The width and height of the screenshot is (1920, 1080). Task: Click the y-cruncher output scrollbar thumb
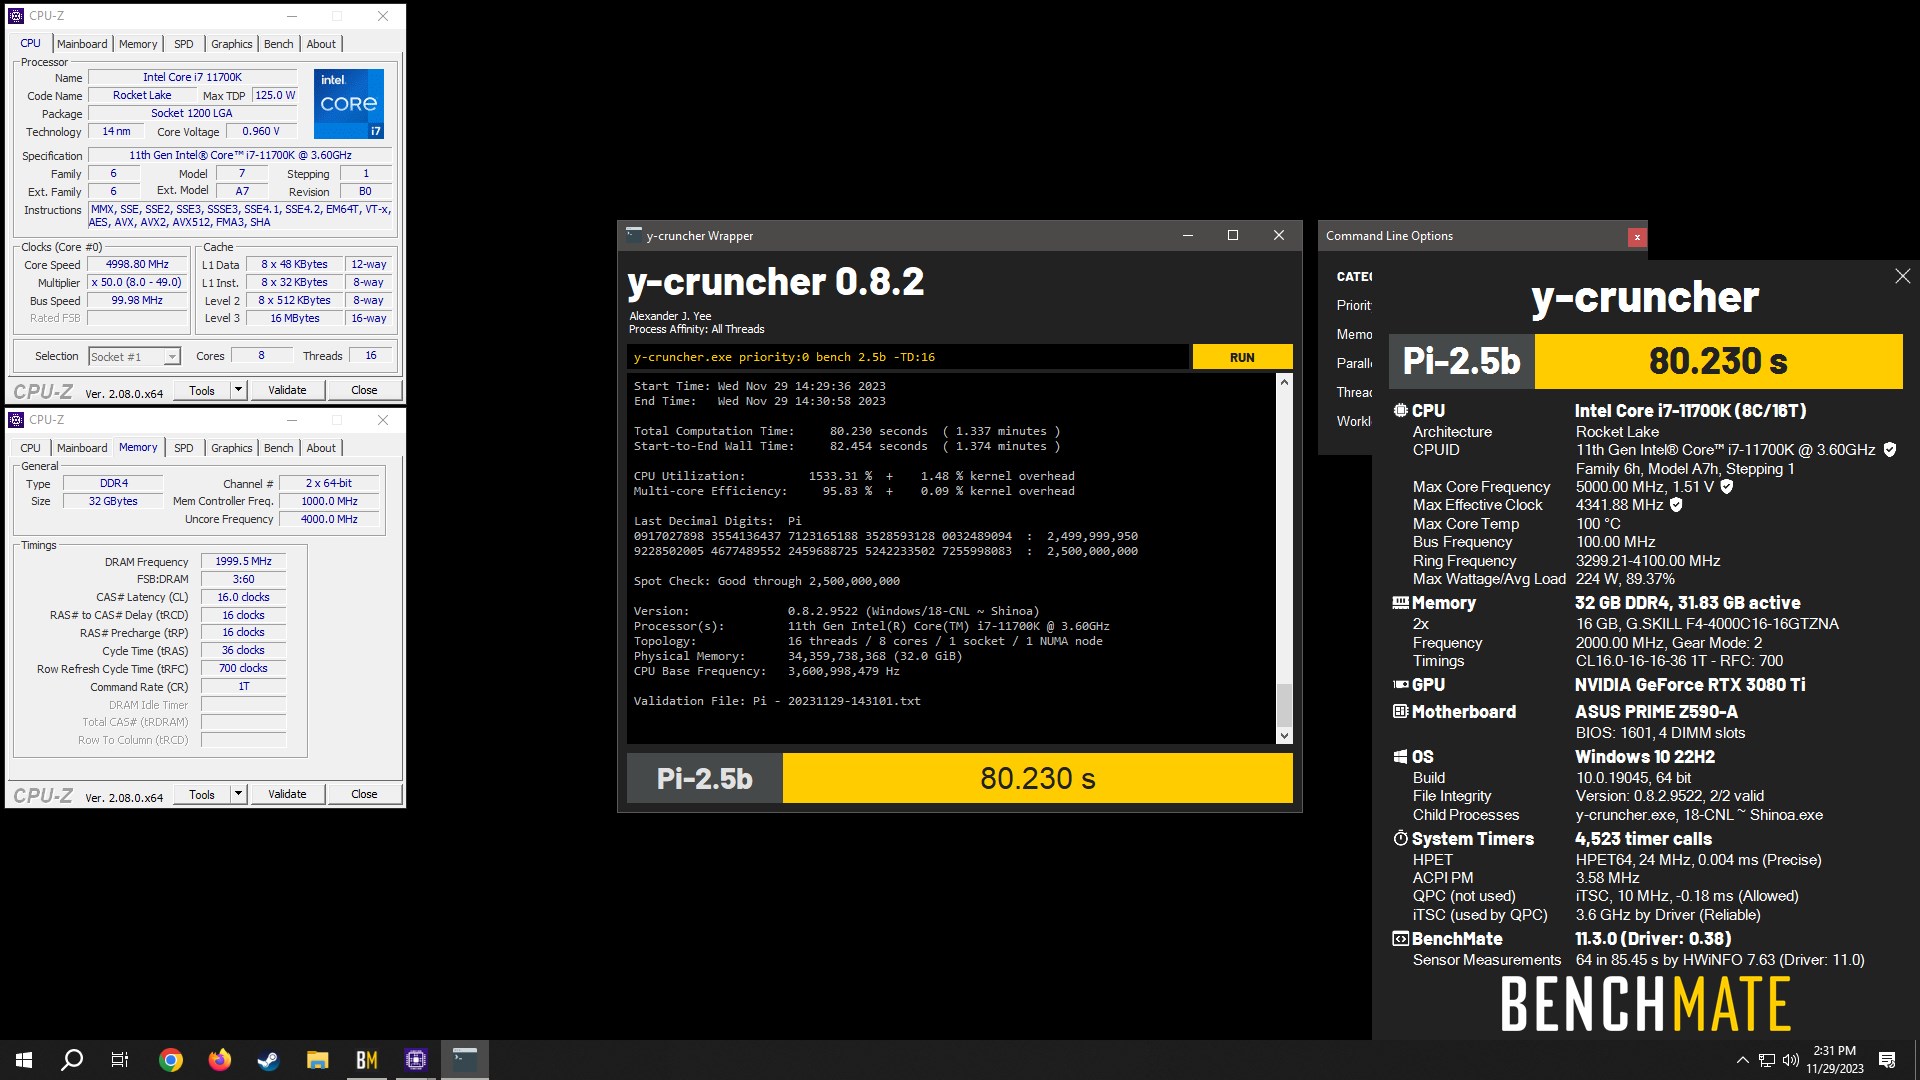1285,705
